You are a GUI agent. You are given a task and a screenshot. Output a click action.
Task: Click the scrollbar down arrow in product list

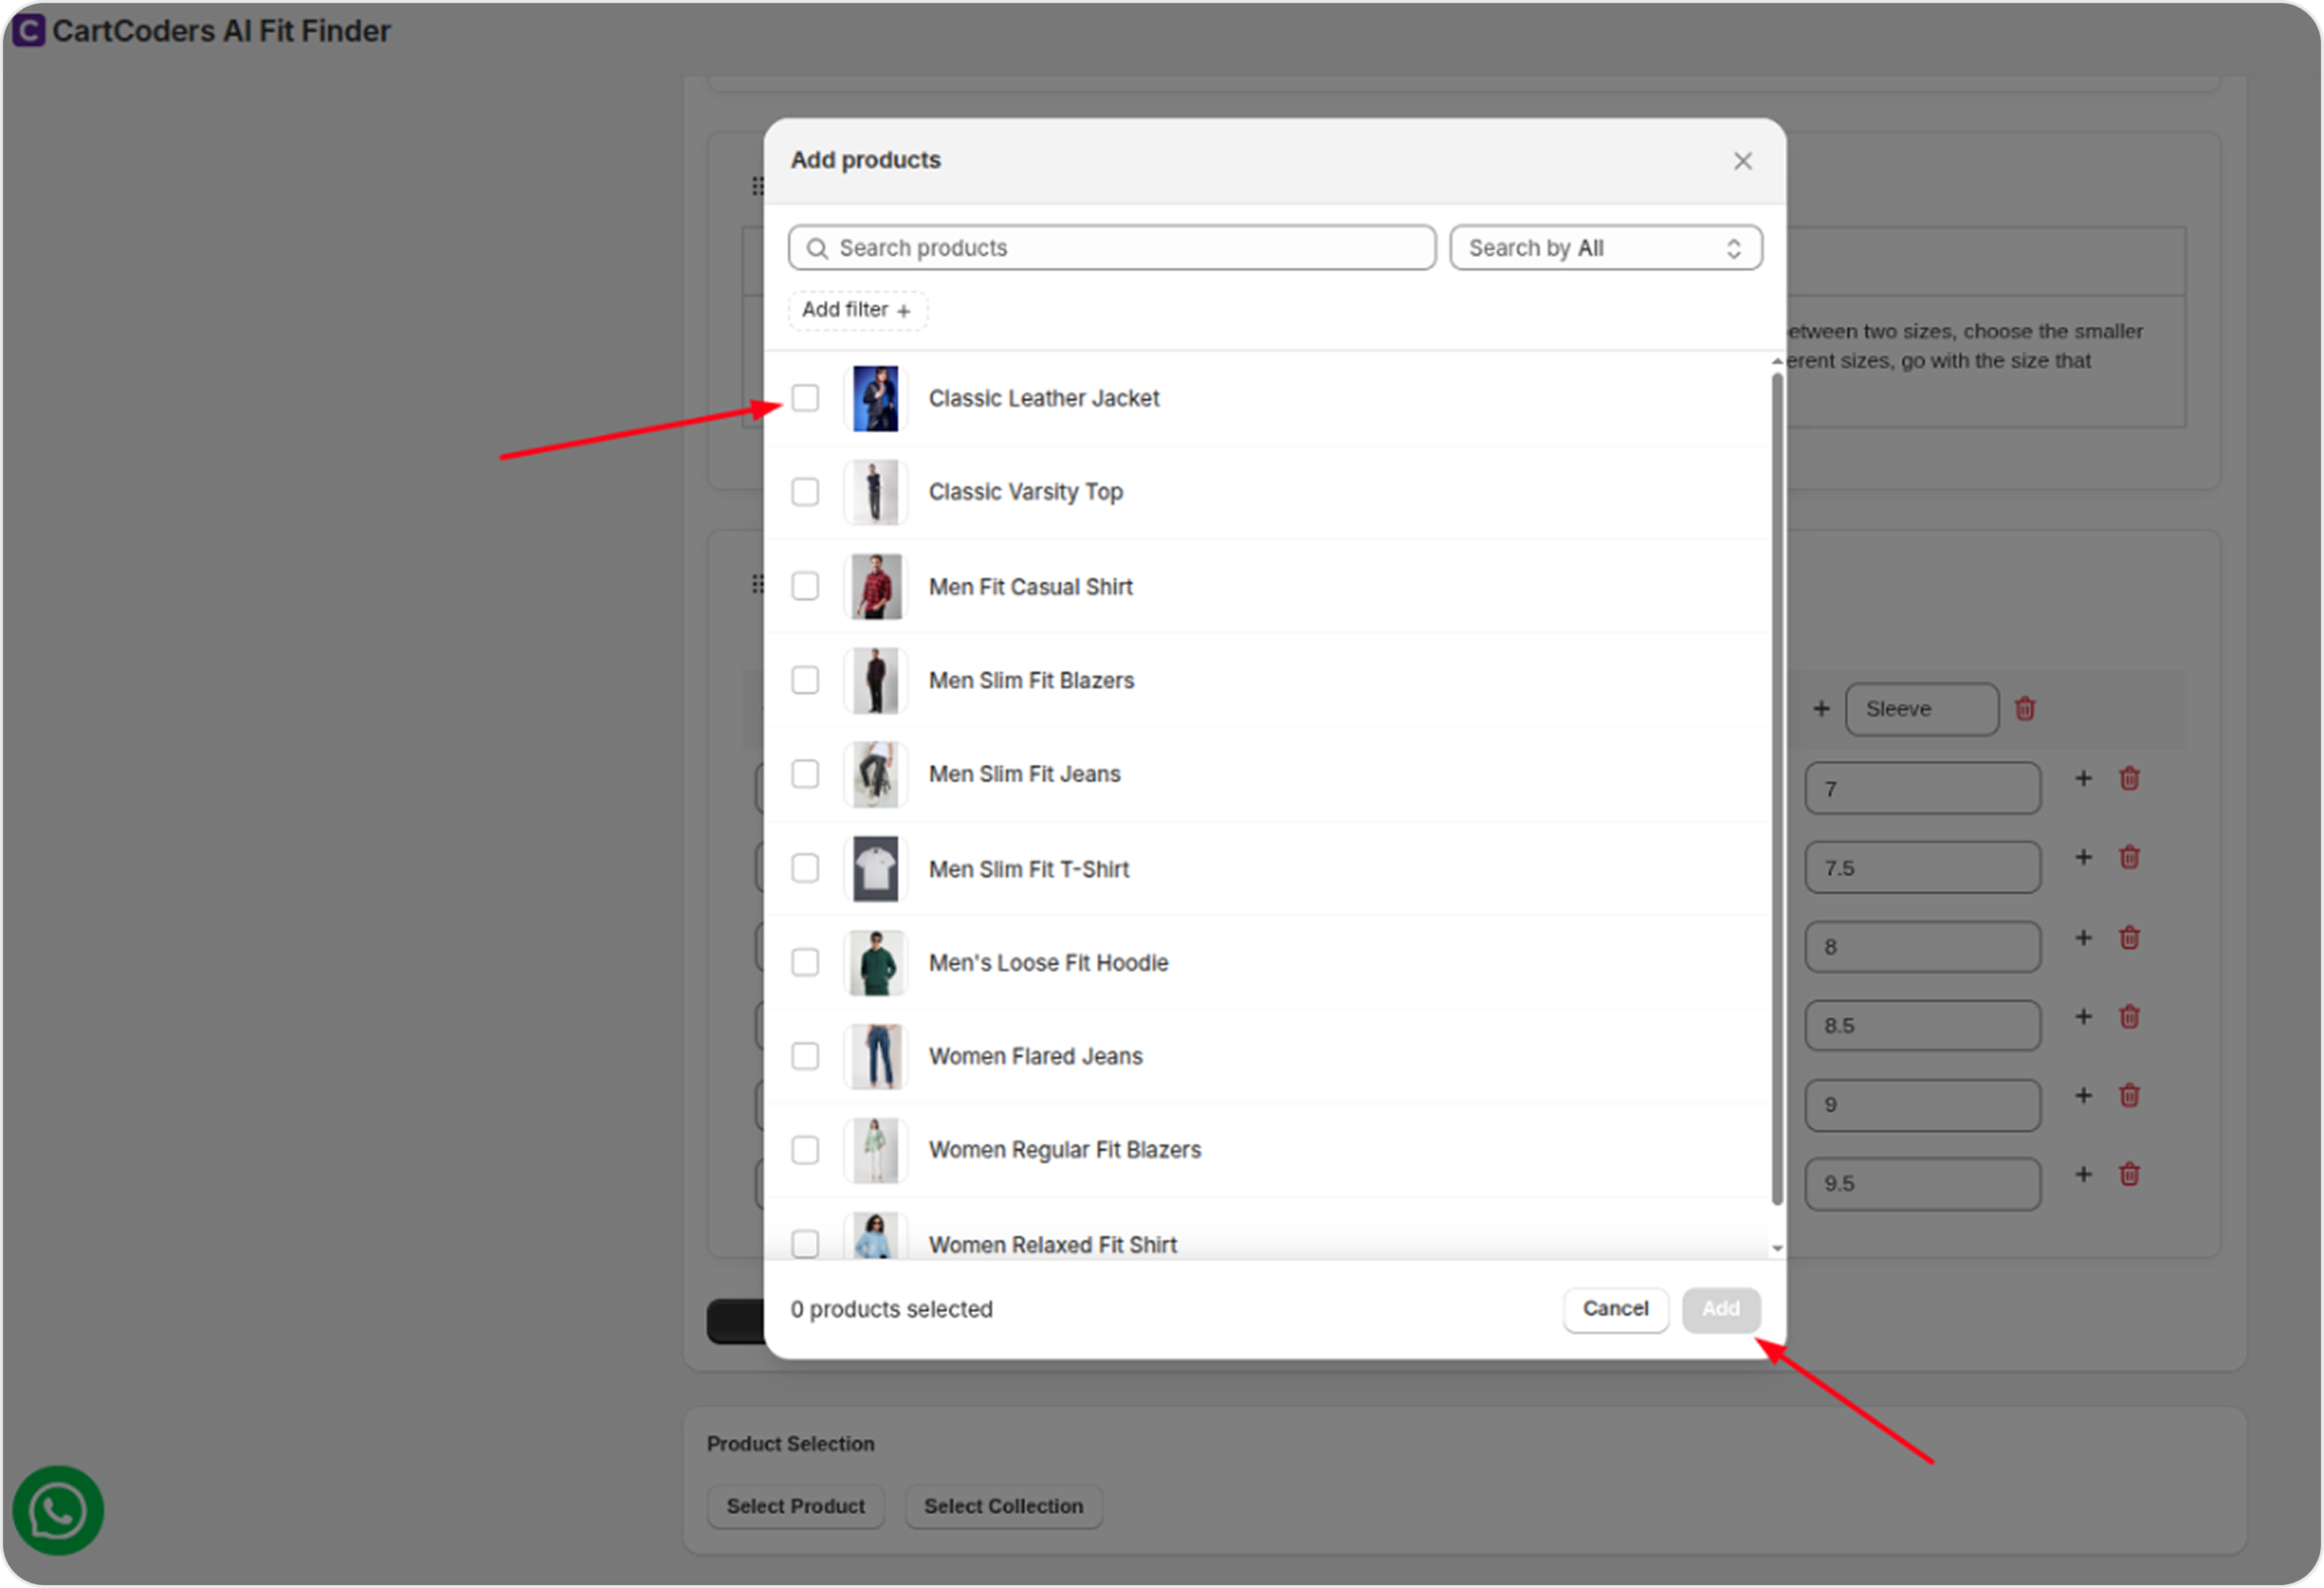[x=1777, y=1248]
